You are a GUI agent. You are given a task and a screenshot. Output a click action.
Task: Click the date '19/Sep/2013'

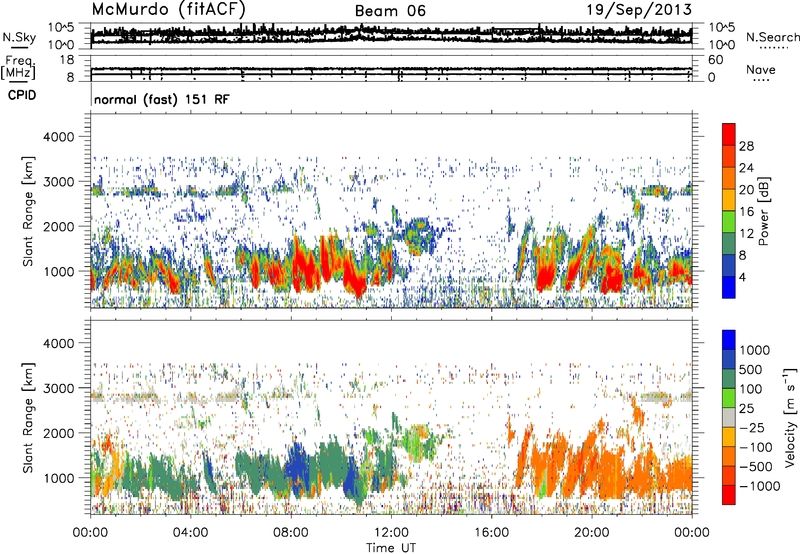point(639,10)
